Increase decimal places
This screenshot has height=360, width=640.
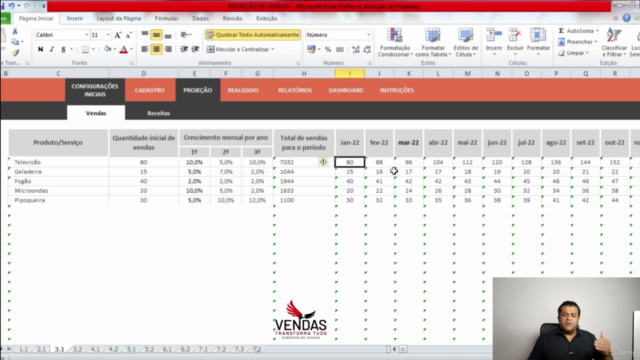(x=356, y=49)
